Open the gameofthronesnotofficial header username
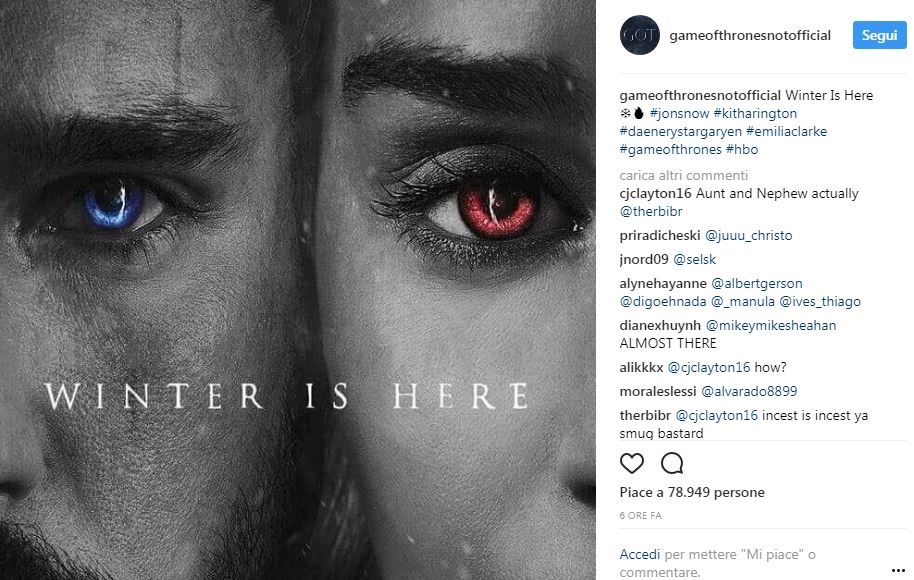The image size is (914, 580). 750,36
